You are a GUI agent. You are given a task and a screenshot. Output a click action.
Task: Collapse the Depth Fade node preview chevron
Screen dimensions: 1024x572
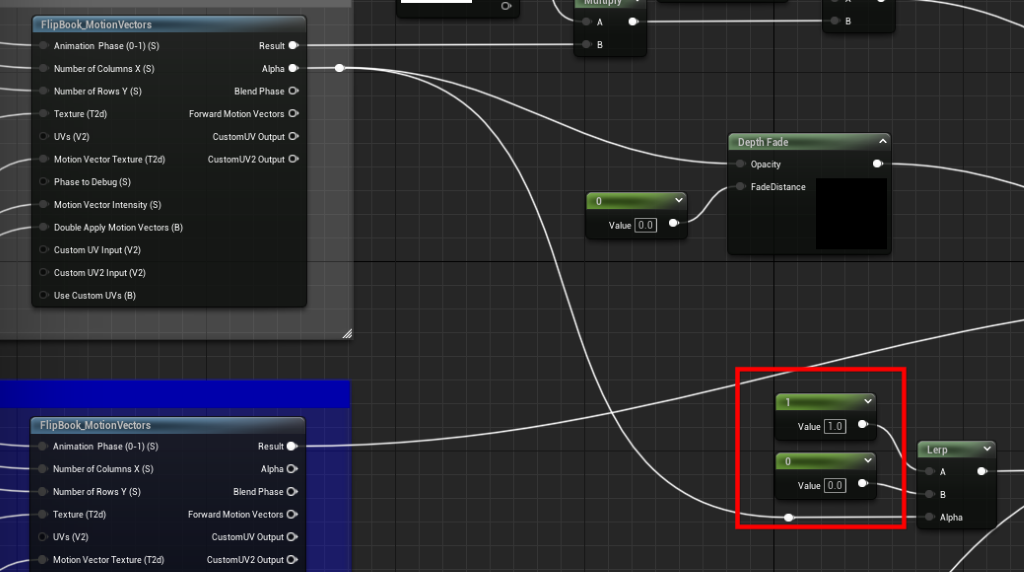pos(882,141)
